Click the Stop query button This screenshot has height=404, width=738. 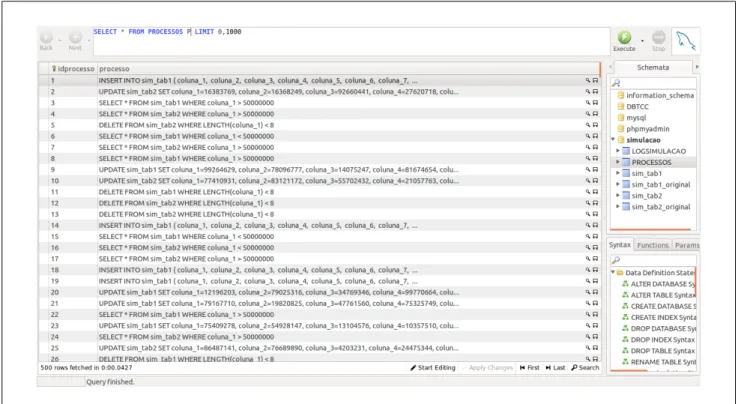[658, 40]
